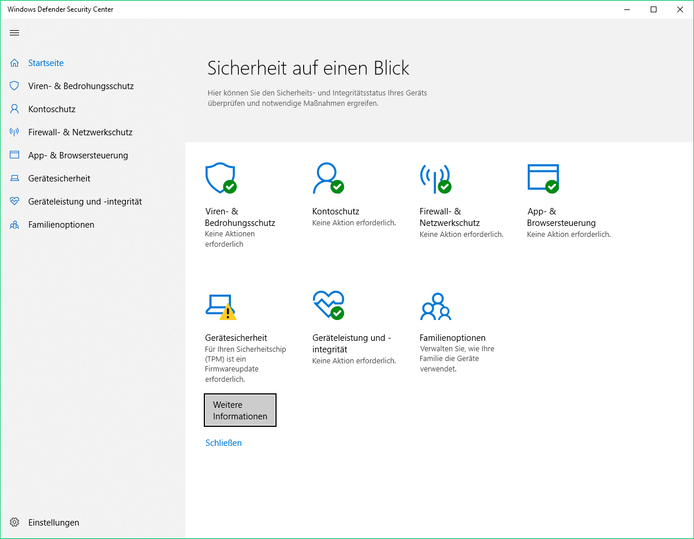
Task: Open Viren- & Bedrohungsschutz in the sidebar
Action: [80, 86]
